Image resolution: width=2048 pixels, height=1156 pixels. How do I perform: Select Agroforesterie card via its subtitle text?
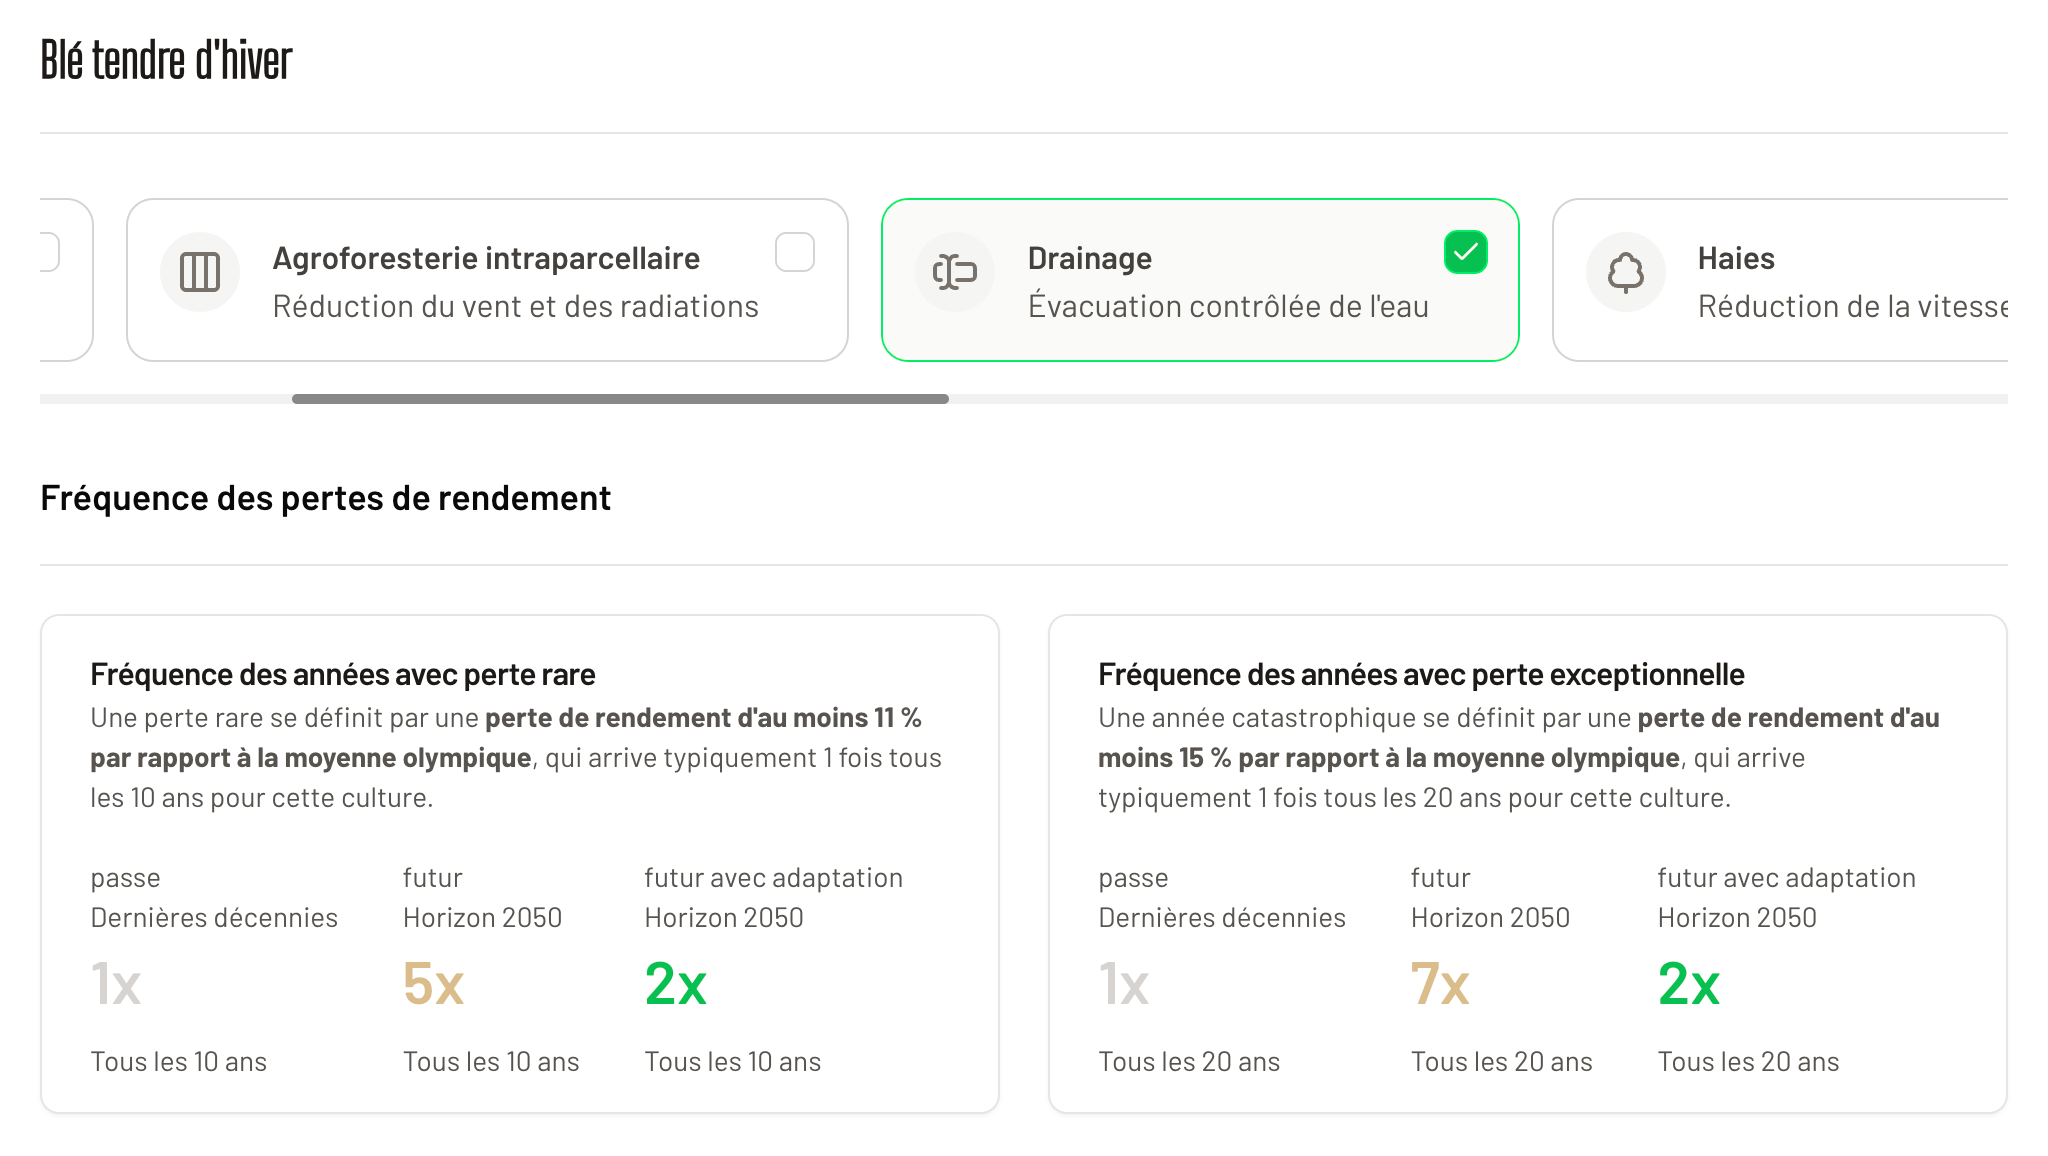[515, 306]
